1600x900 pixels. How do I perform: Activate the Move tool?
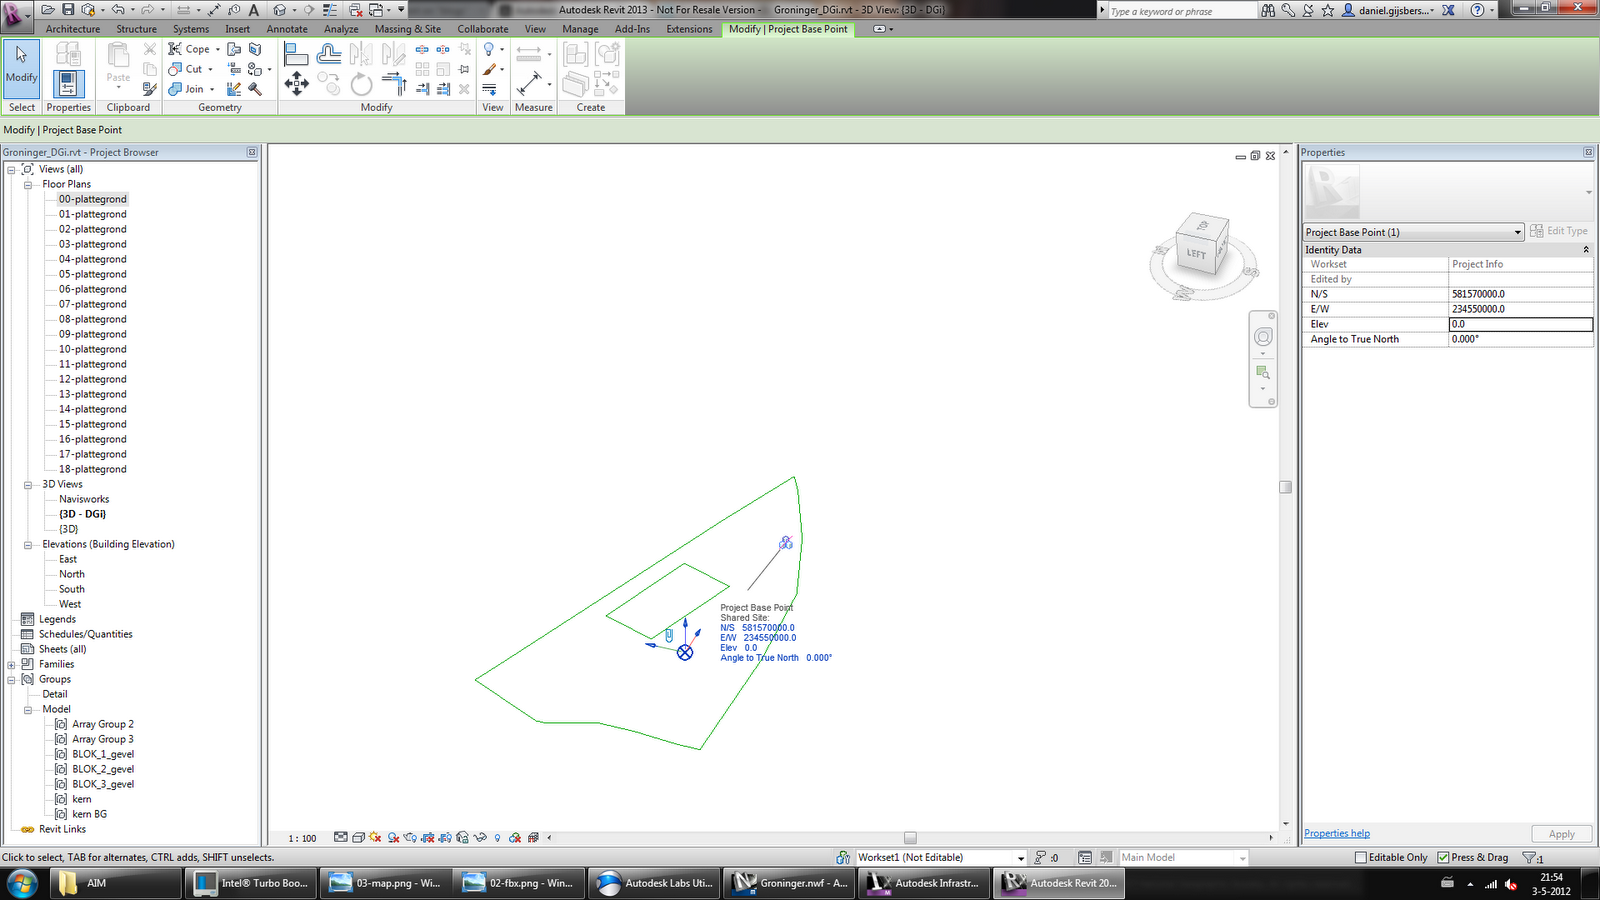point(297,85)
